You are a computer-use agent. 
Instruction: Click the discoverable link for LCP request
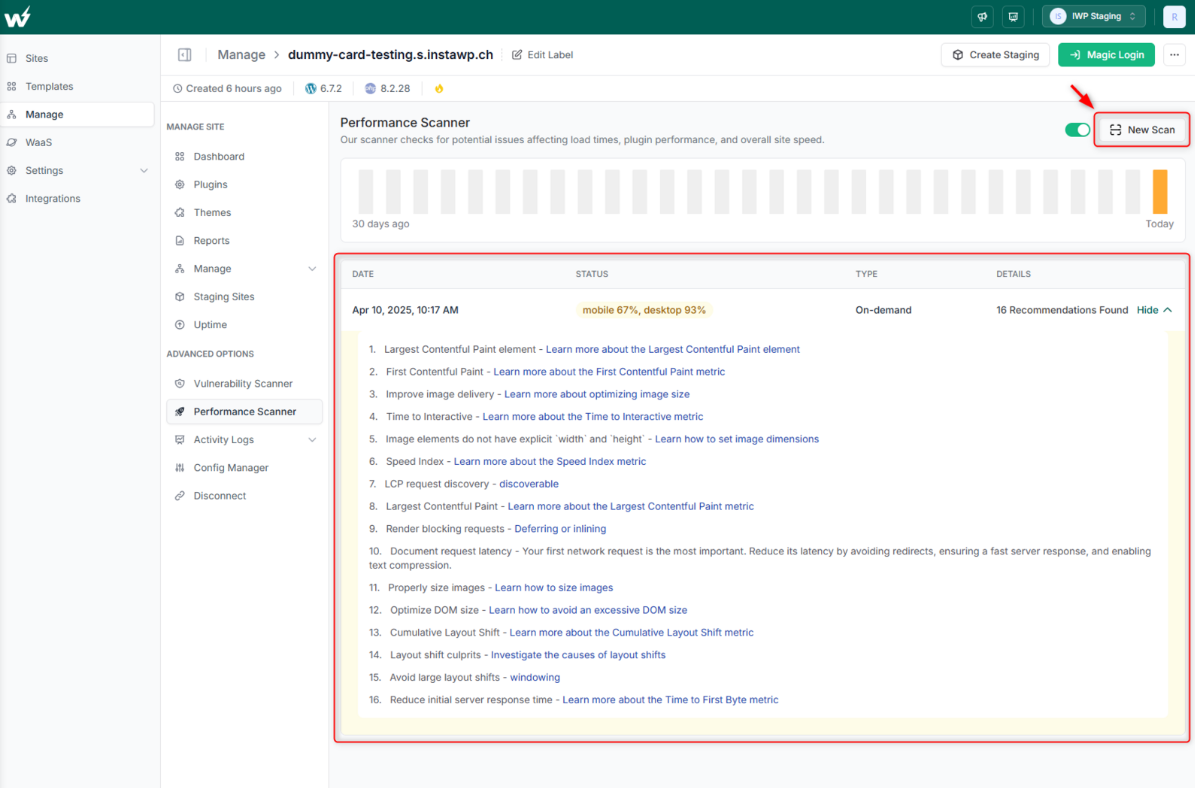click(x=529, y=484)
